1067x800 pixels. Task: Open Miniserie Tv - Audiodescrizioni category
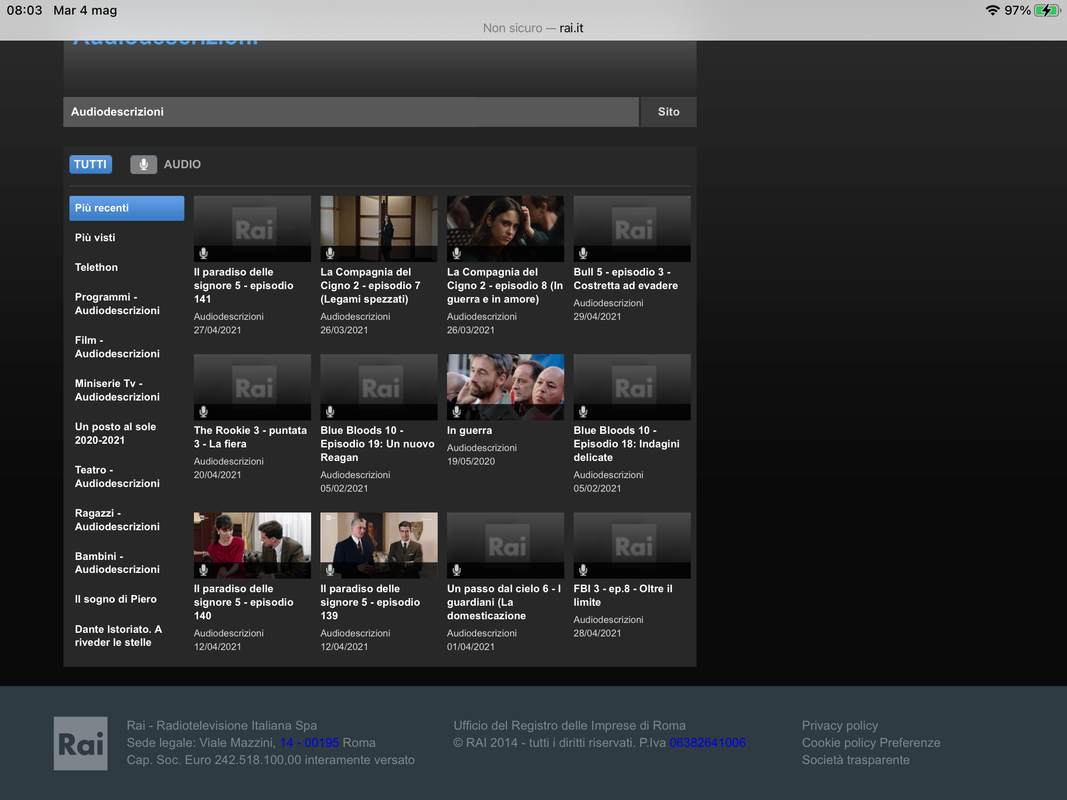coord(117,390)
